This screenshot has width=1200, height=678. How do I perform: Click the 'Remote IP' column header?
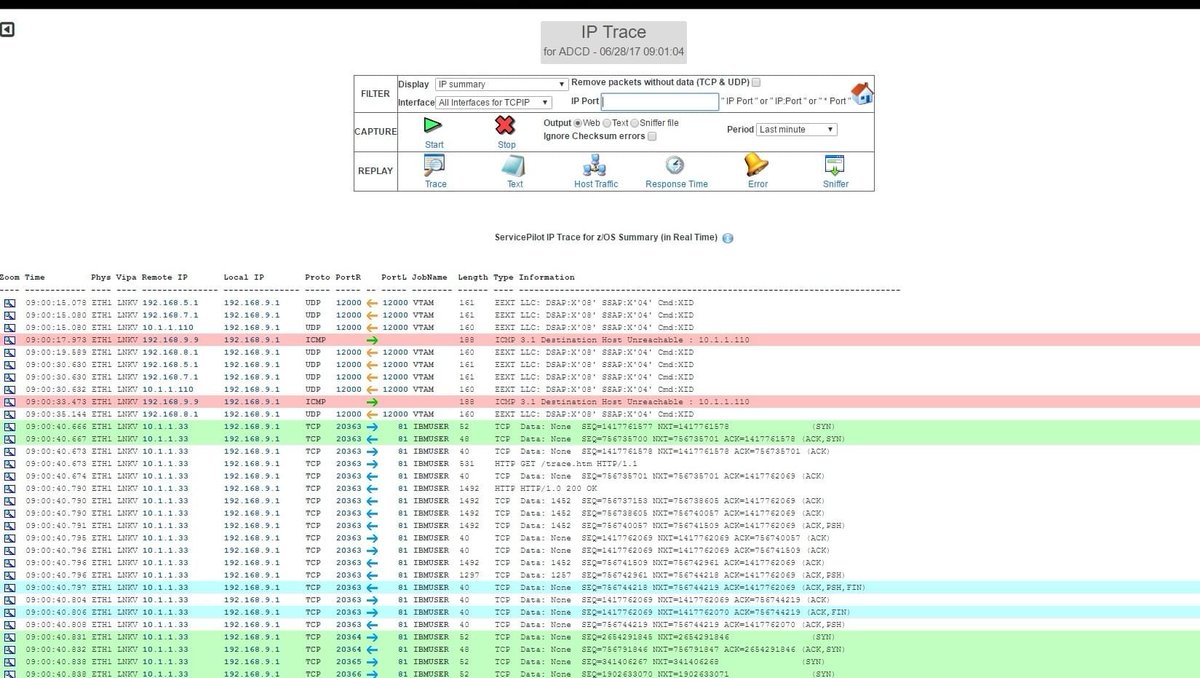[x=165, y=277]
